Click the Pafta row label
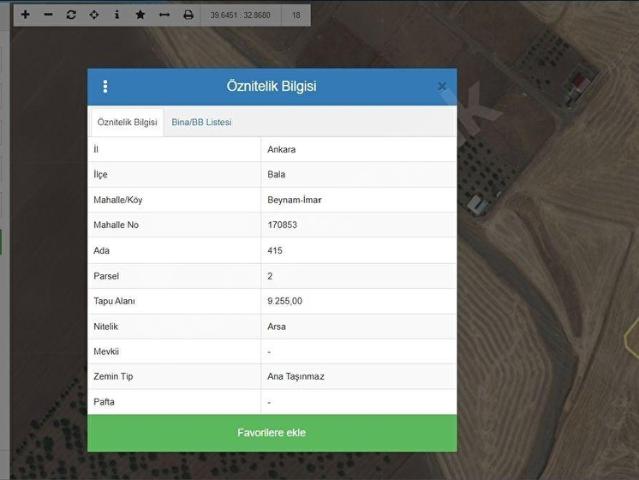 click(104, 402)
